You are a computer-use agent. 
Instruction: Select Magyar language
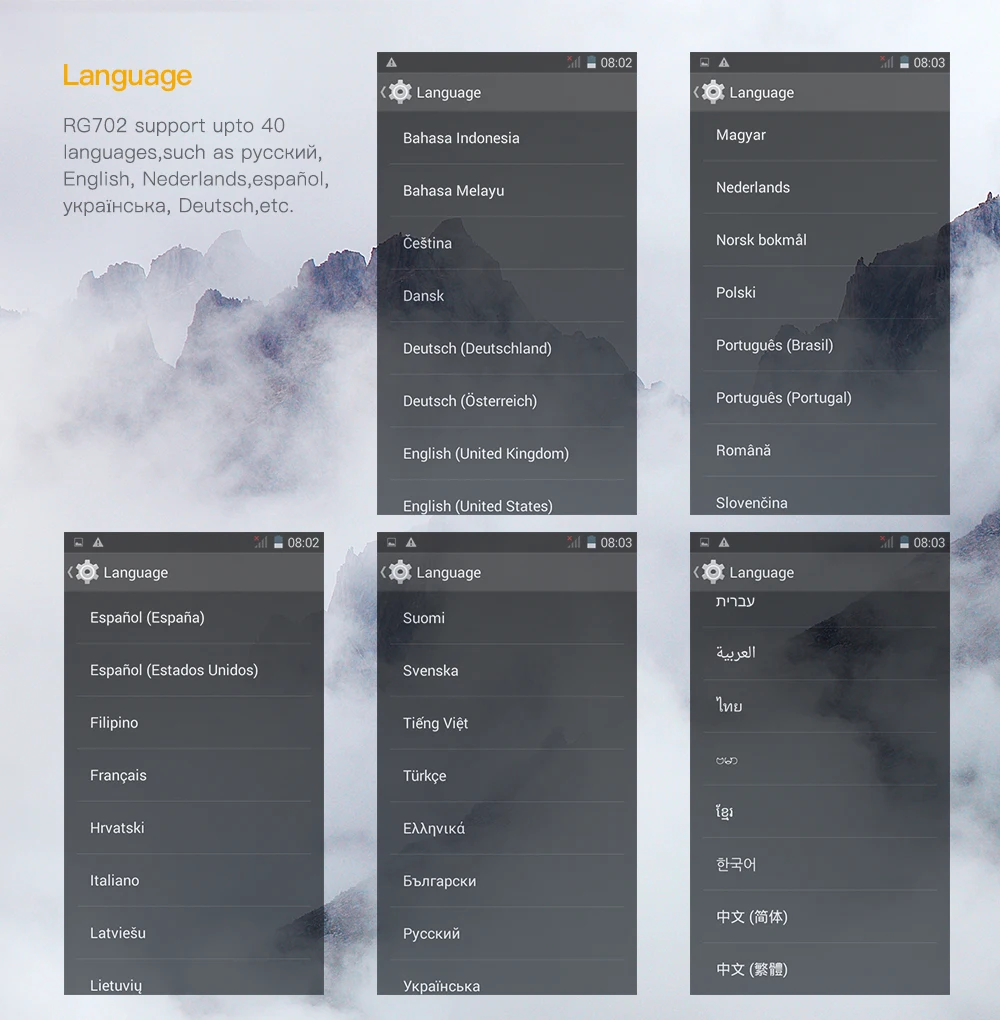(820, 135)
